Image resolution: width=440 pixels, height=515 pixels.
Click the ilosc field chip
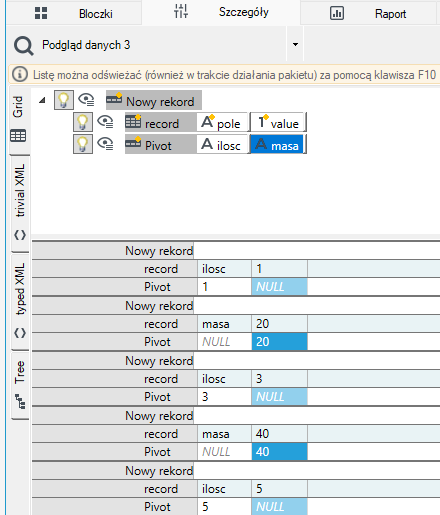(222, 144)
